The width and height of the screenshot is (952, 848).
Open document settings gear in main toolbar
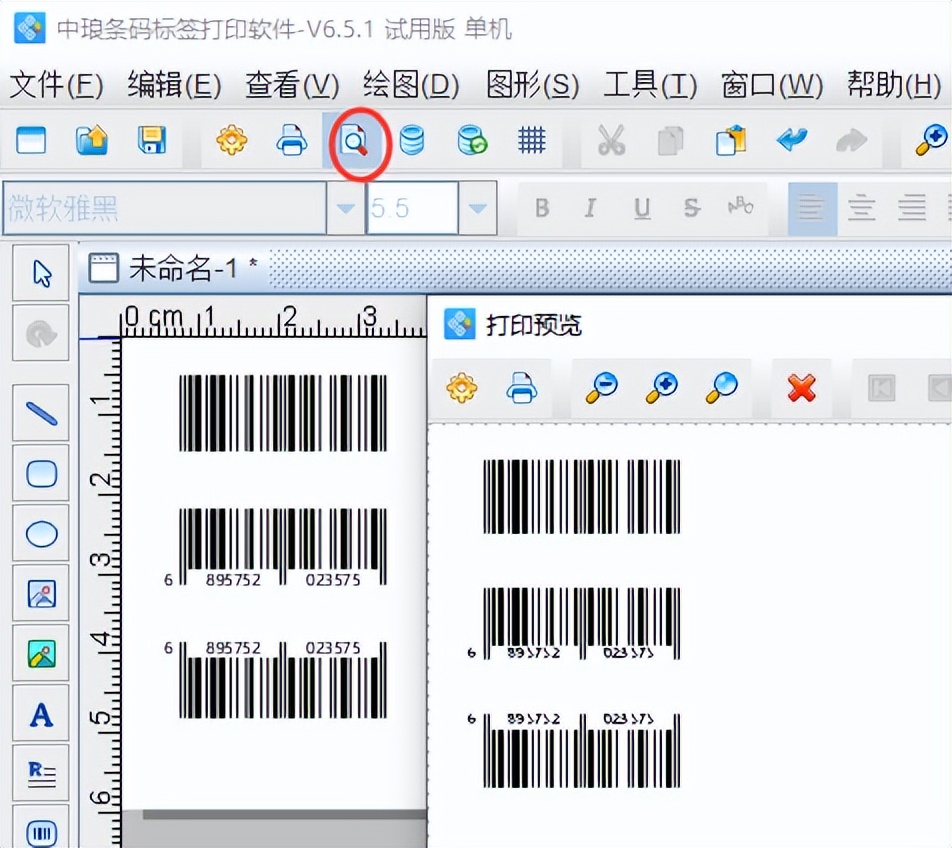point(232,140)
